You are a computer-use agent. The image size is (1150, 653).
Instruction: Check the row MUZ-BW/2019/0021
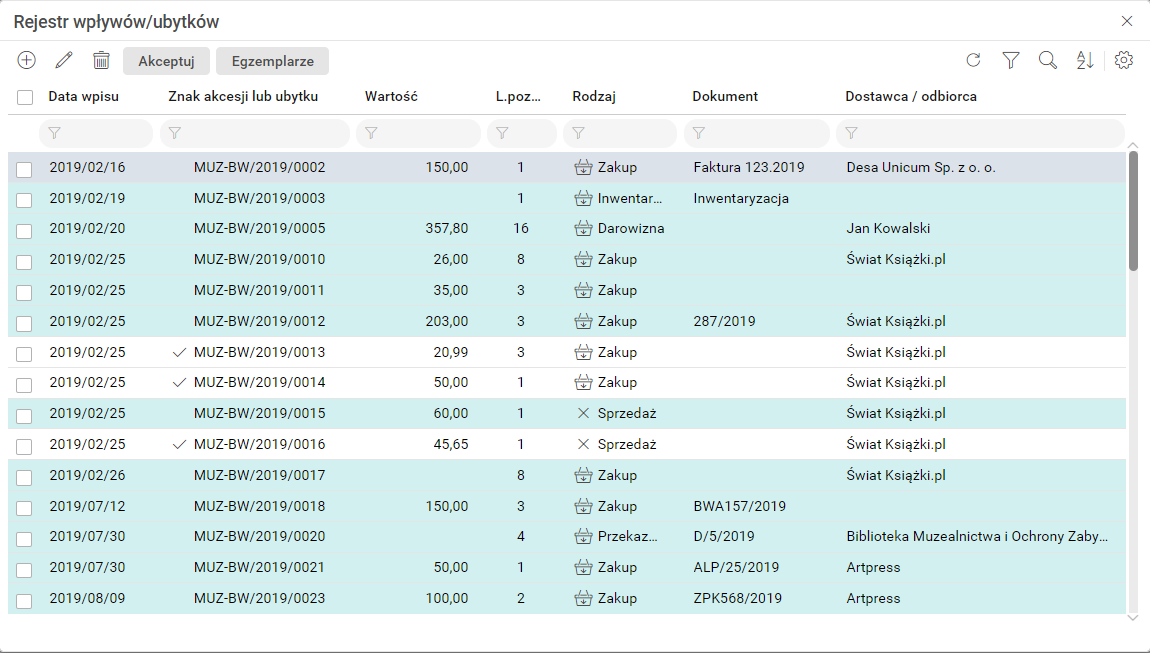tap(24, 570)
